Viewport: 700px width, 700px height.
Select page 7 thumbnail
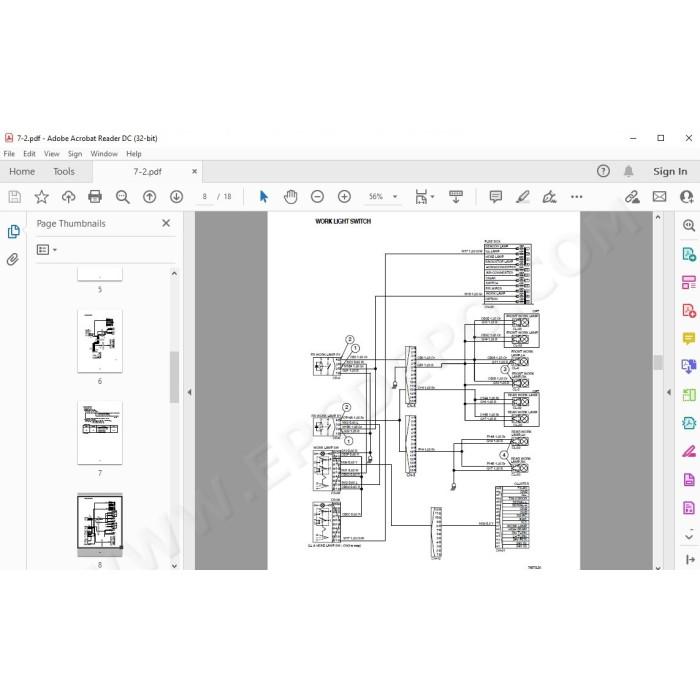click(x=100, y=432)
